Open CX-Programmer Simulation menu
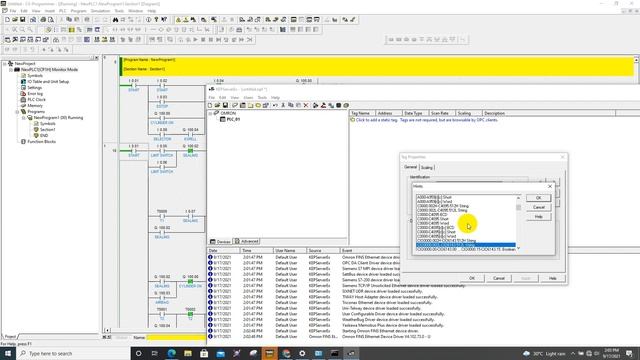 (100, 11)
